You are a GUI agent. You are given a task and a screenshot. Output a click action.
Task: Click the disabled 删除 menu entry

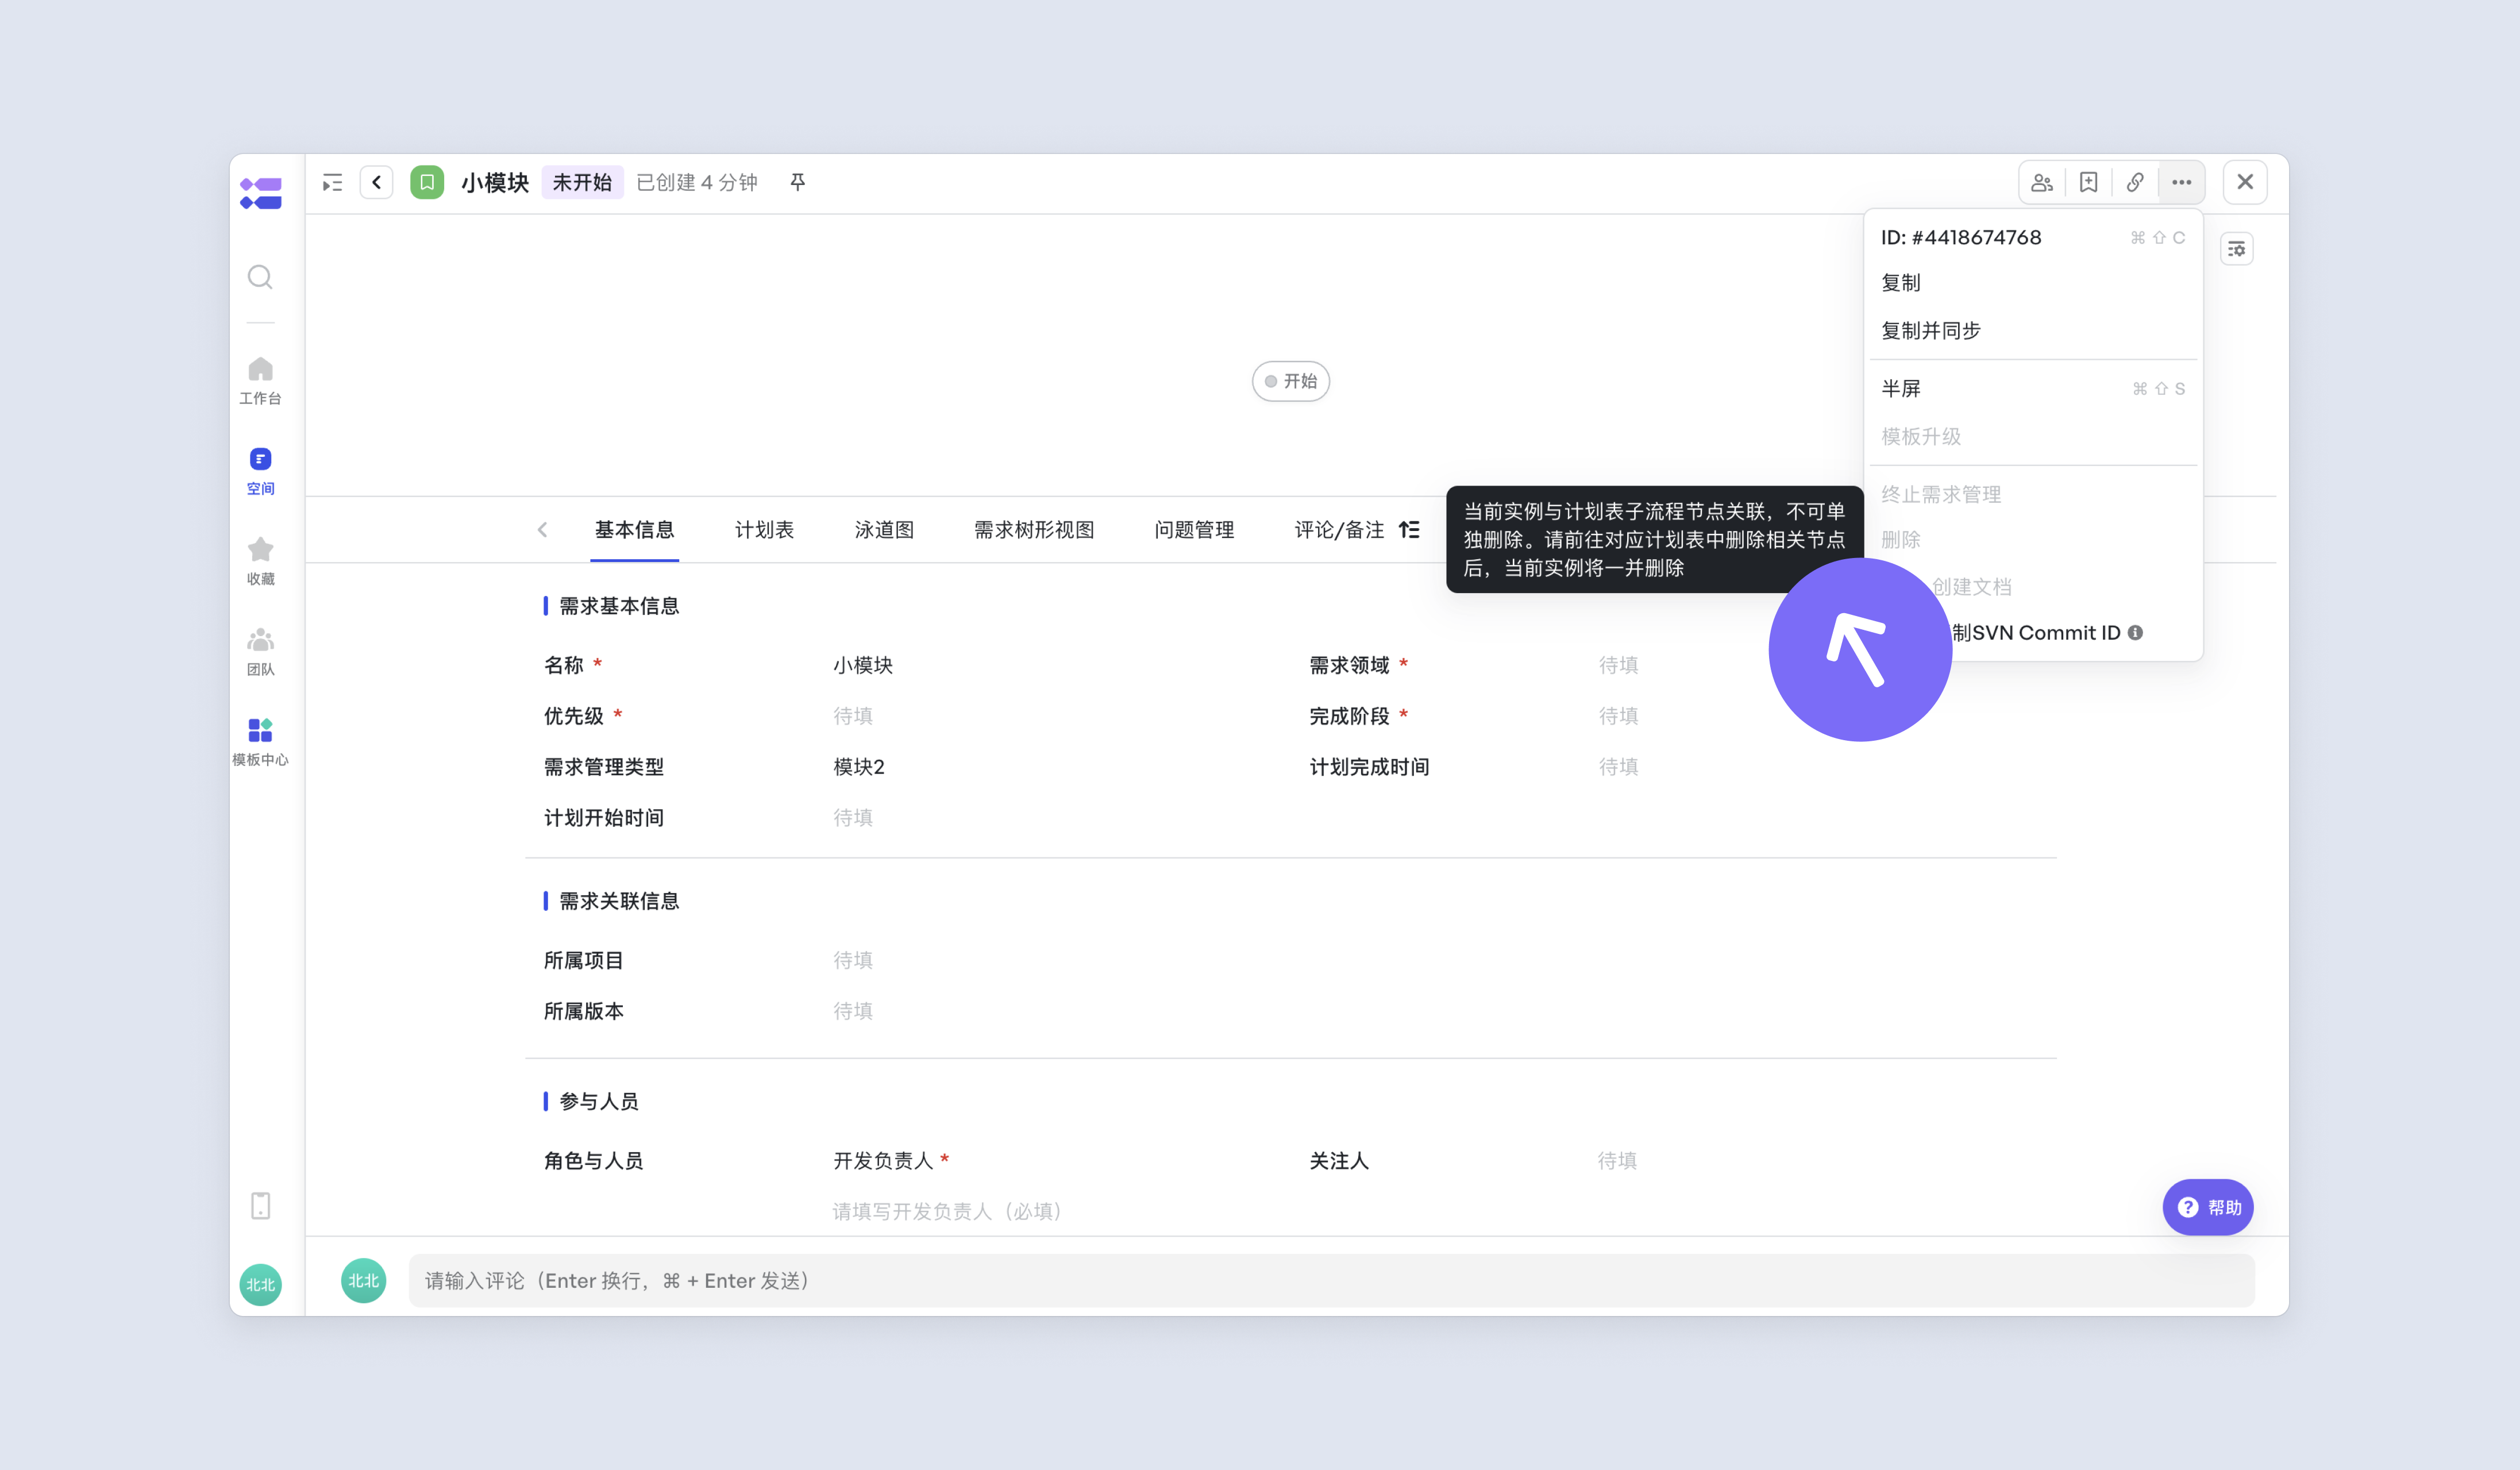click(x=2032, y=540)
